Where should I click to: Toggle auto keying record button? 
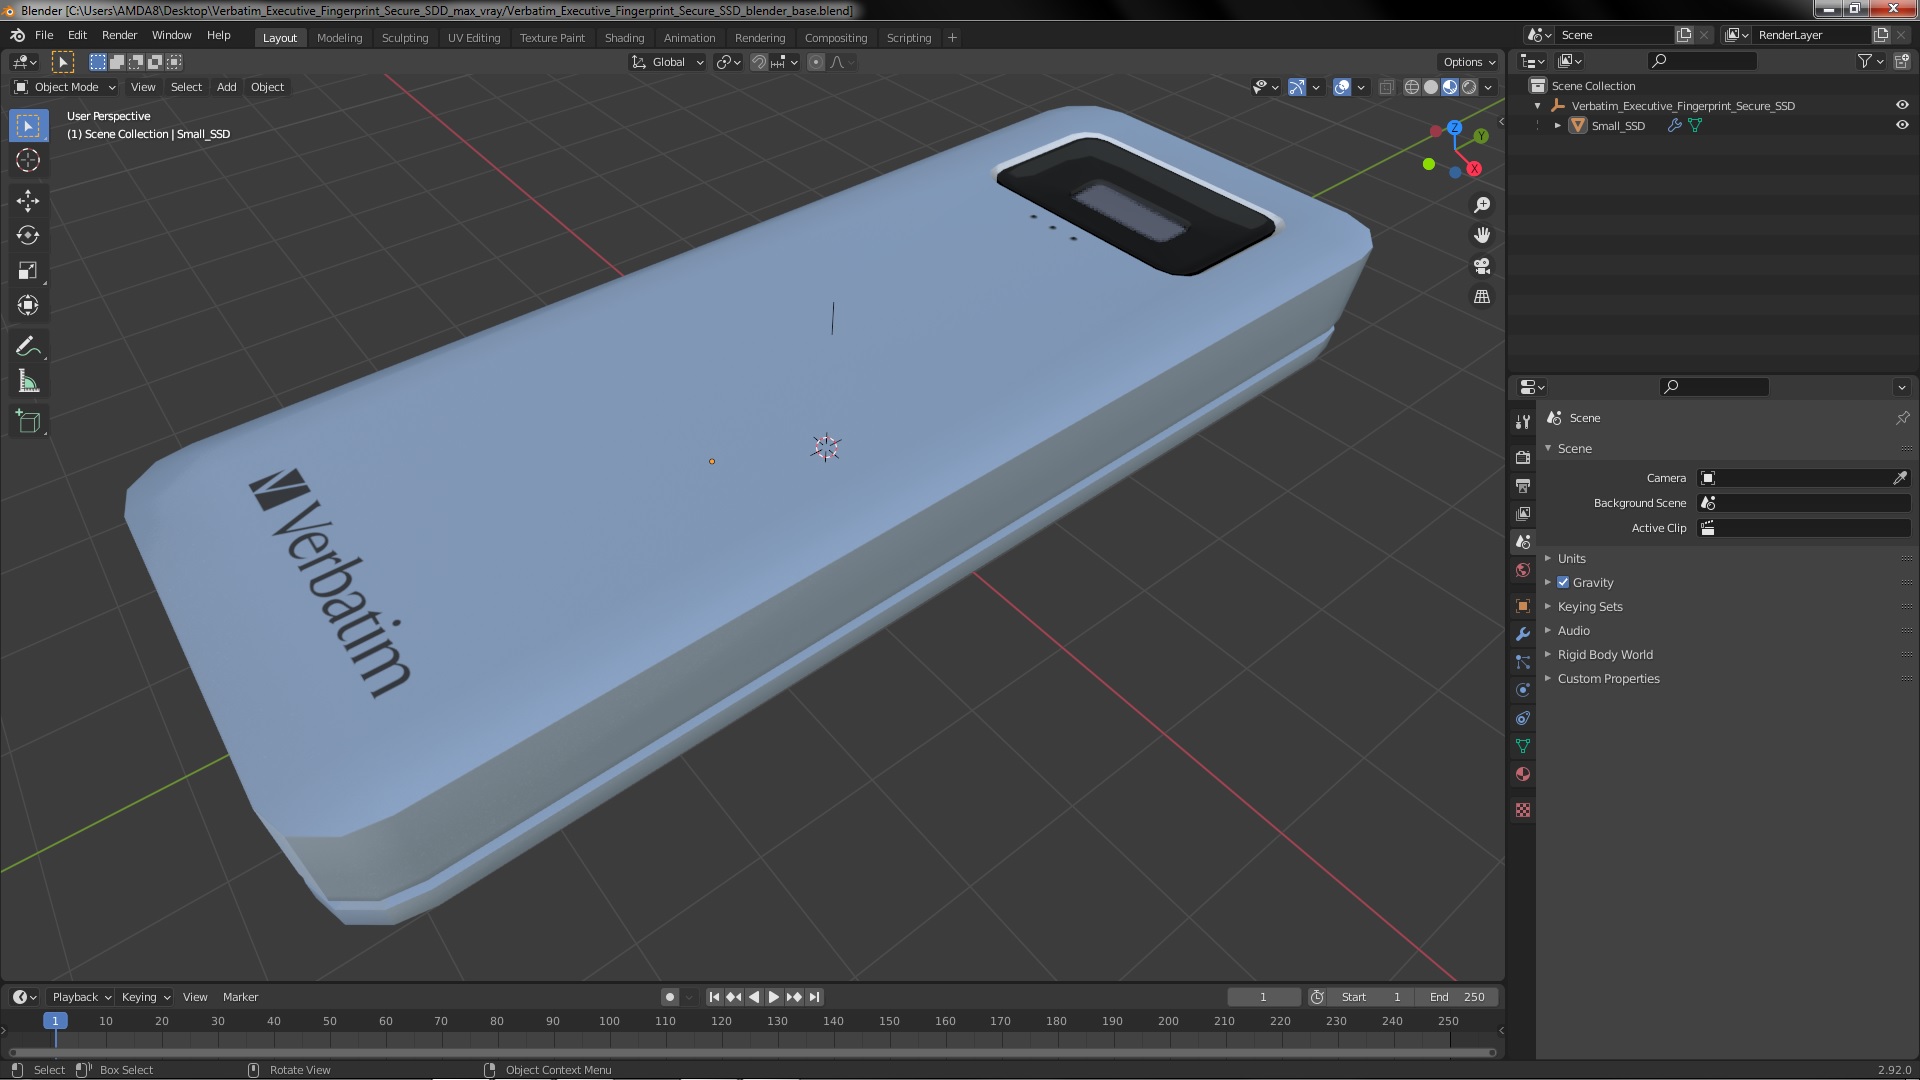tap(670, 997)
